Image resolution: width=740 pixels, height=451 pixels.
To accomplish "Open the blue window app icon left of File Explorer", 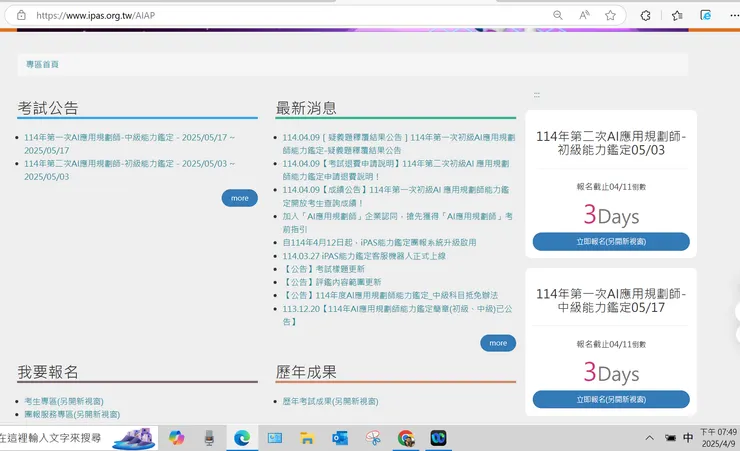I will coord(275,438).
